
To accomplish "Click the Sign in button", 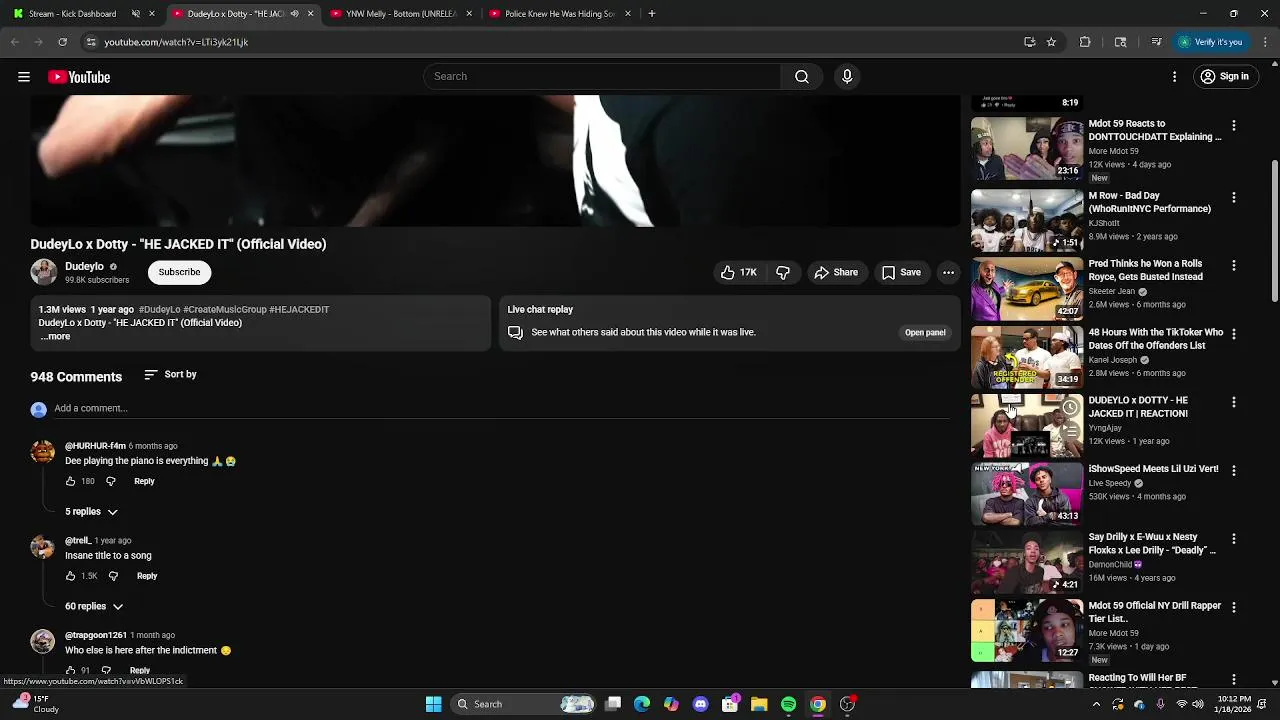I will click(x=1225, y=77).
